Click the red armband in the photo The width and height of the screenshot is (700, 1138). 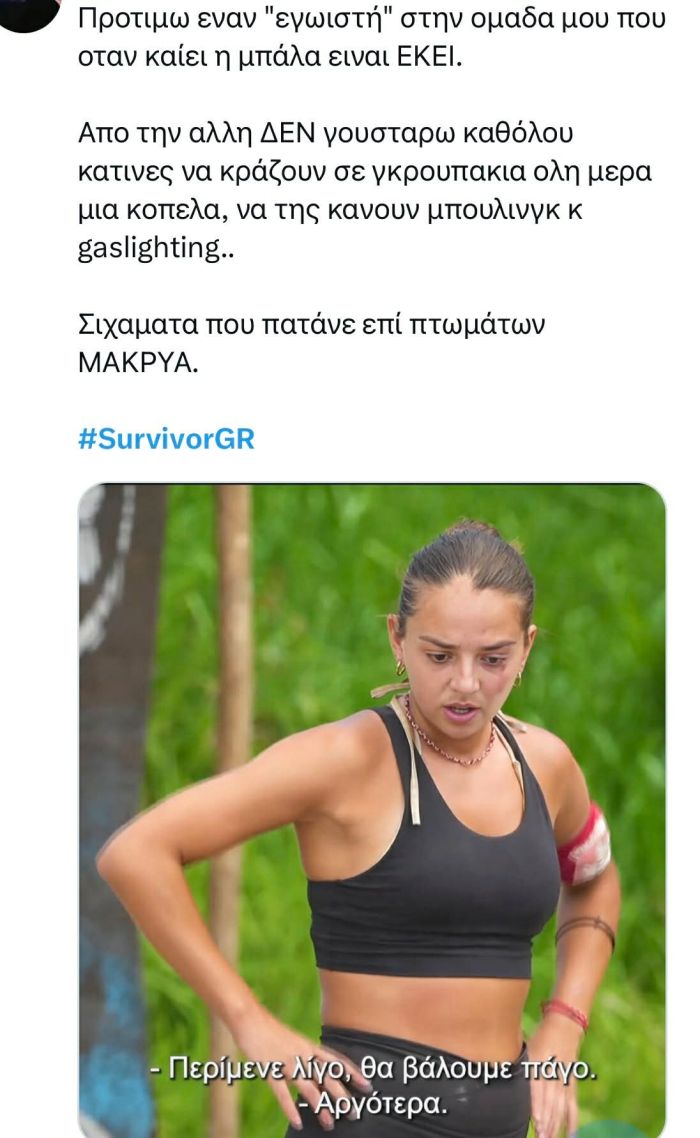pyautogui.click(x=585, y=846)
